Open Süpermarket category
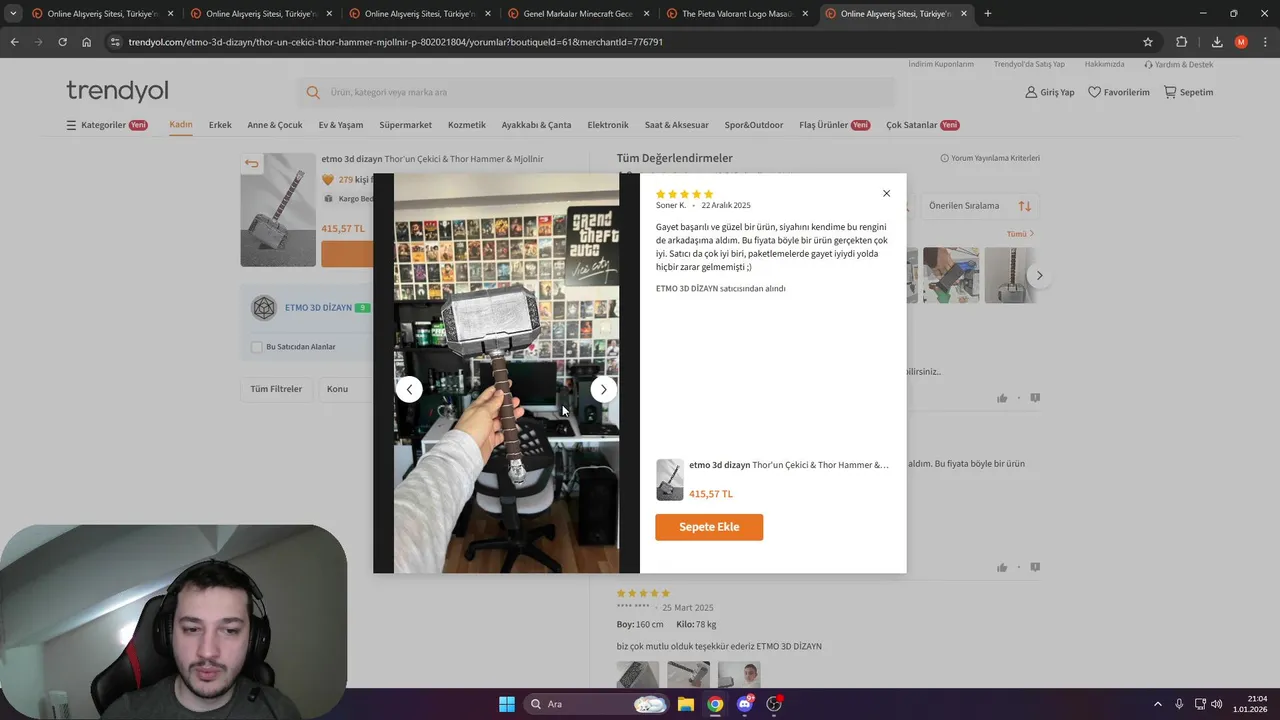The height and width of the screenshot is (720, 1280). coord(406,125)
